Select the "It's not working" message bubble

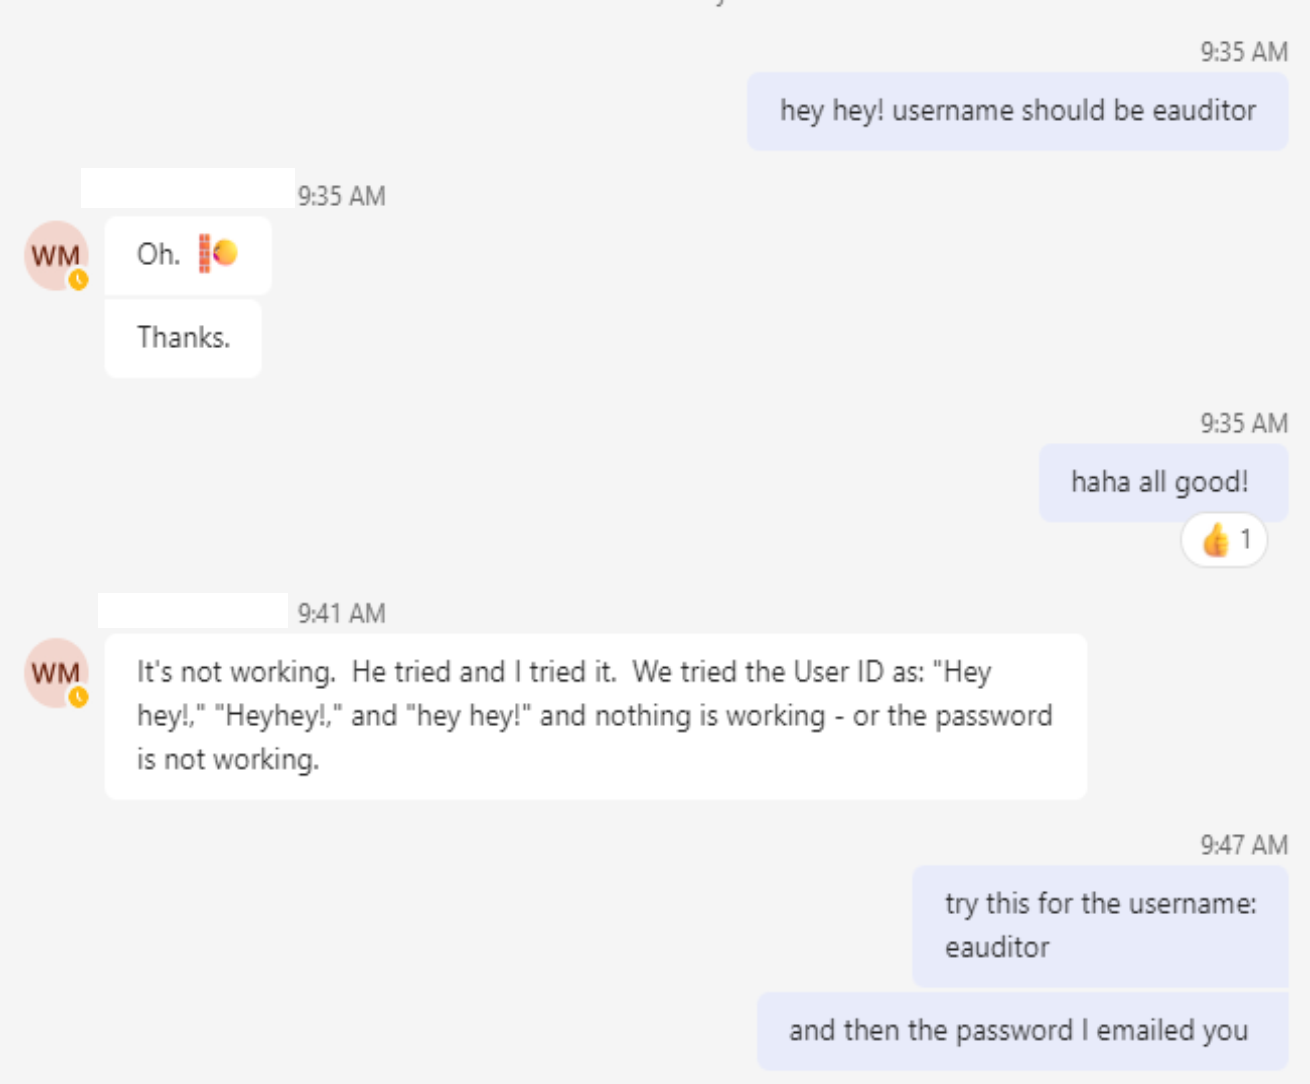[594, 716]
